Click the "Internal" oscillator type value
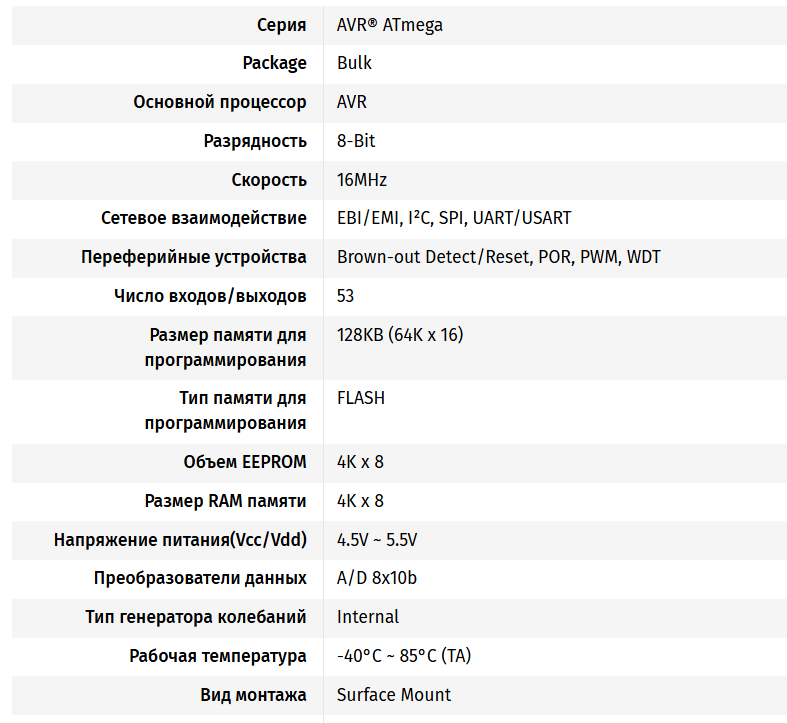This screenshot has width=787, height=723. coord(368,617)
